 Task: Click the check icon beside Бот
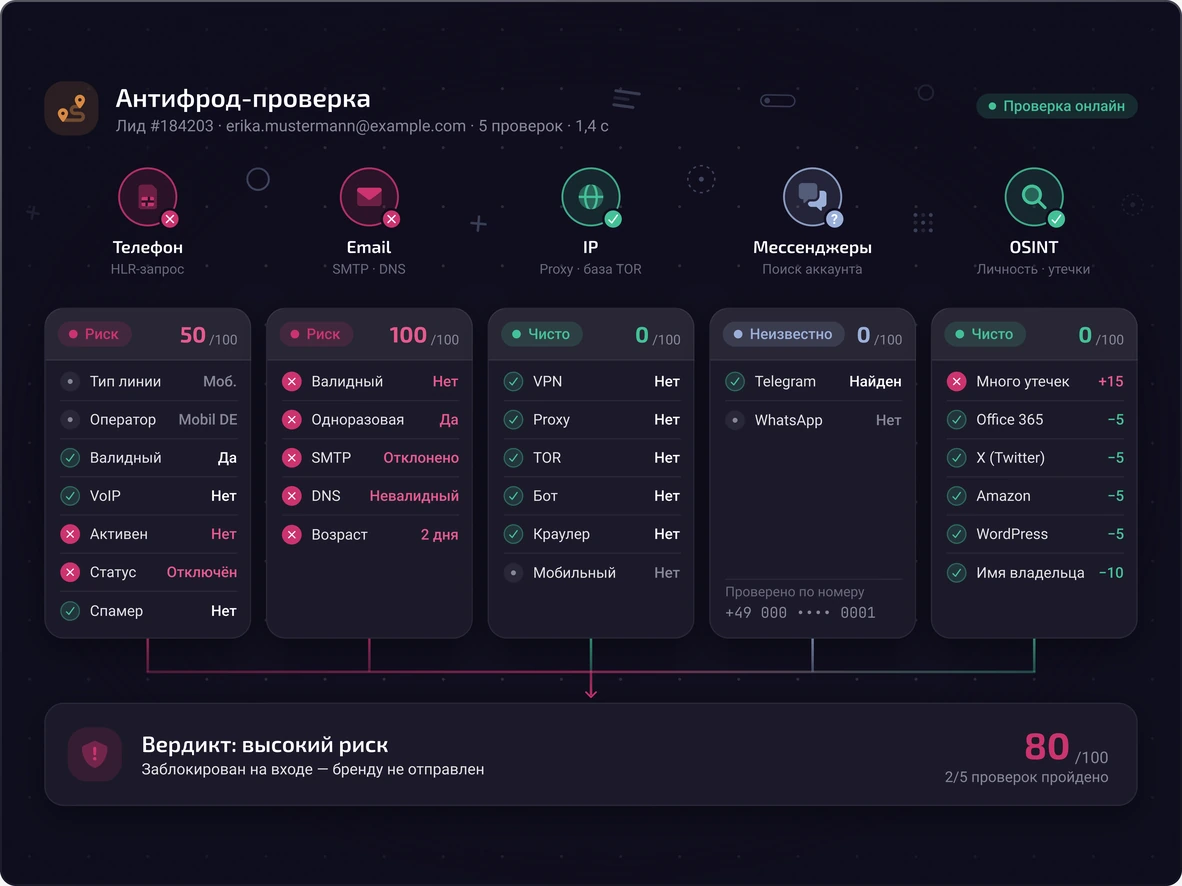513,495
